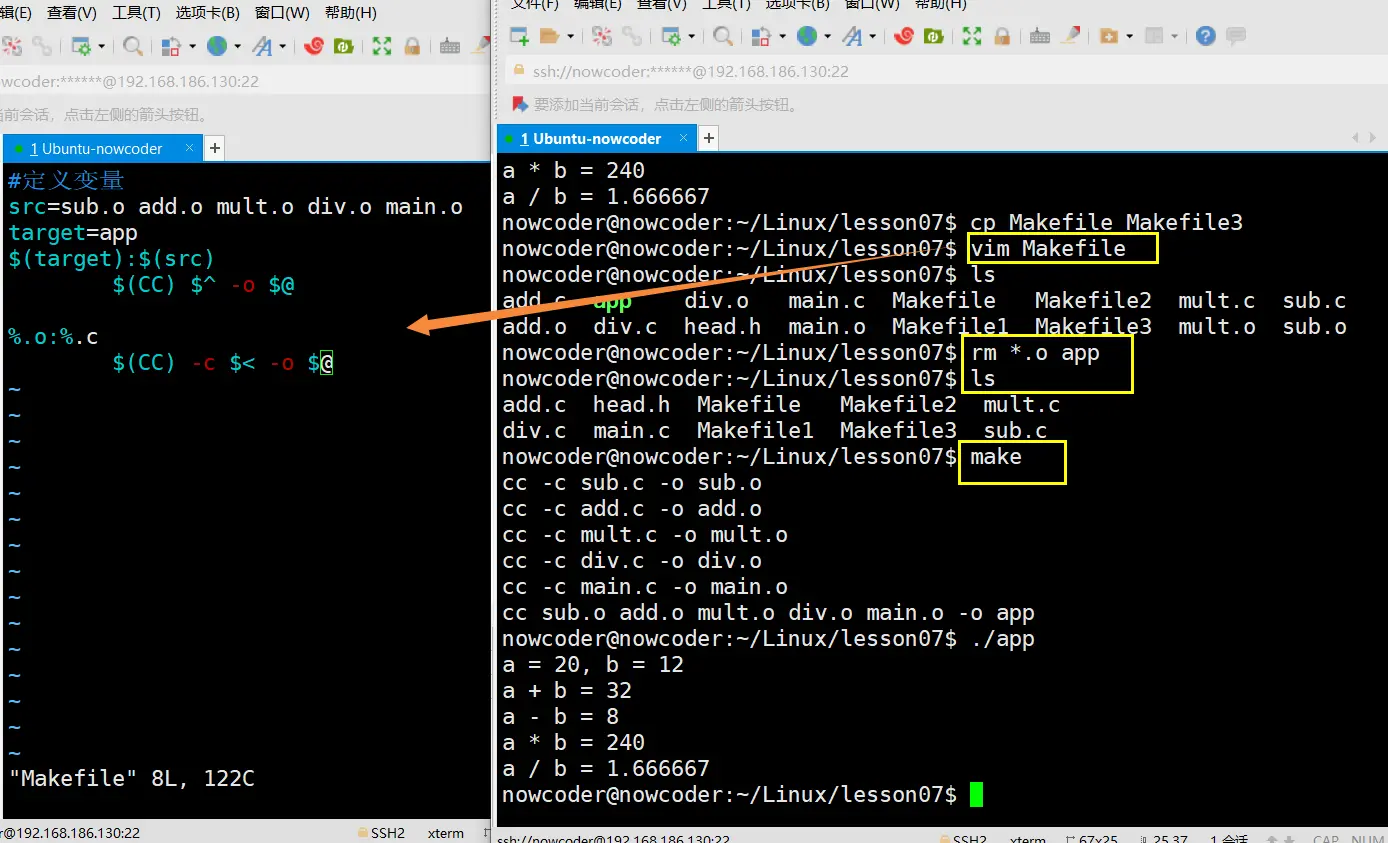Screen dimensions: 1388x843
Task: Click disconnect link icon in left window
Action: pos(41,46)
